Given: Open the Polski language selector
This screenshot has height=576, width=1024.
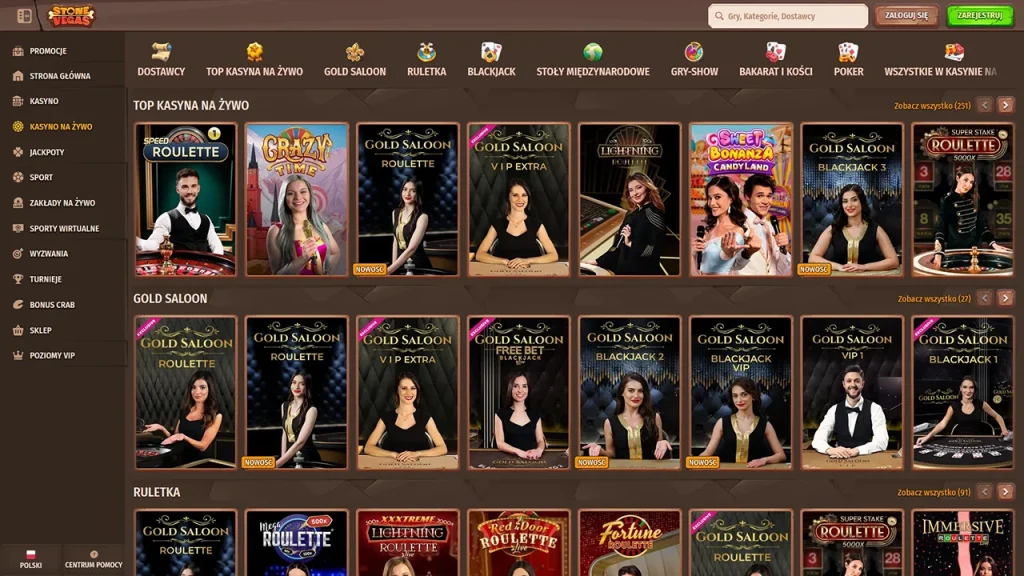Looking at the screenshot, I should click(x=31, y=560).
